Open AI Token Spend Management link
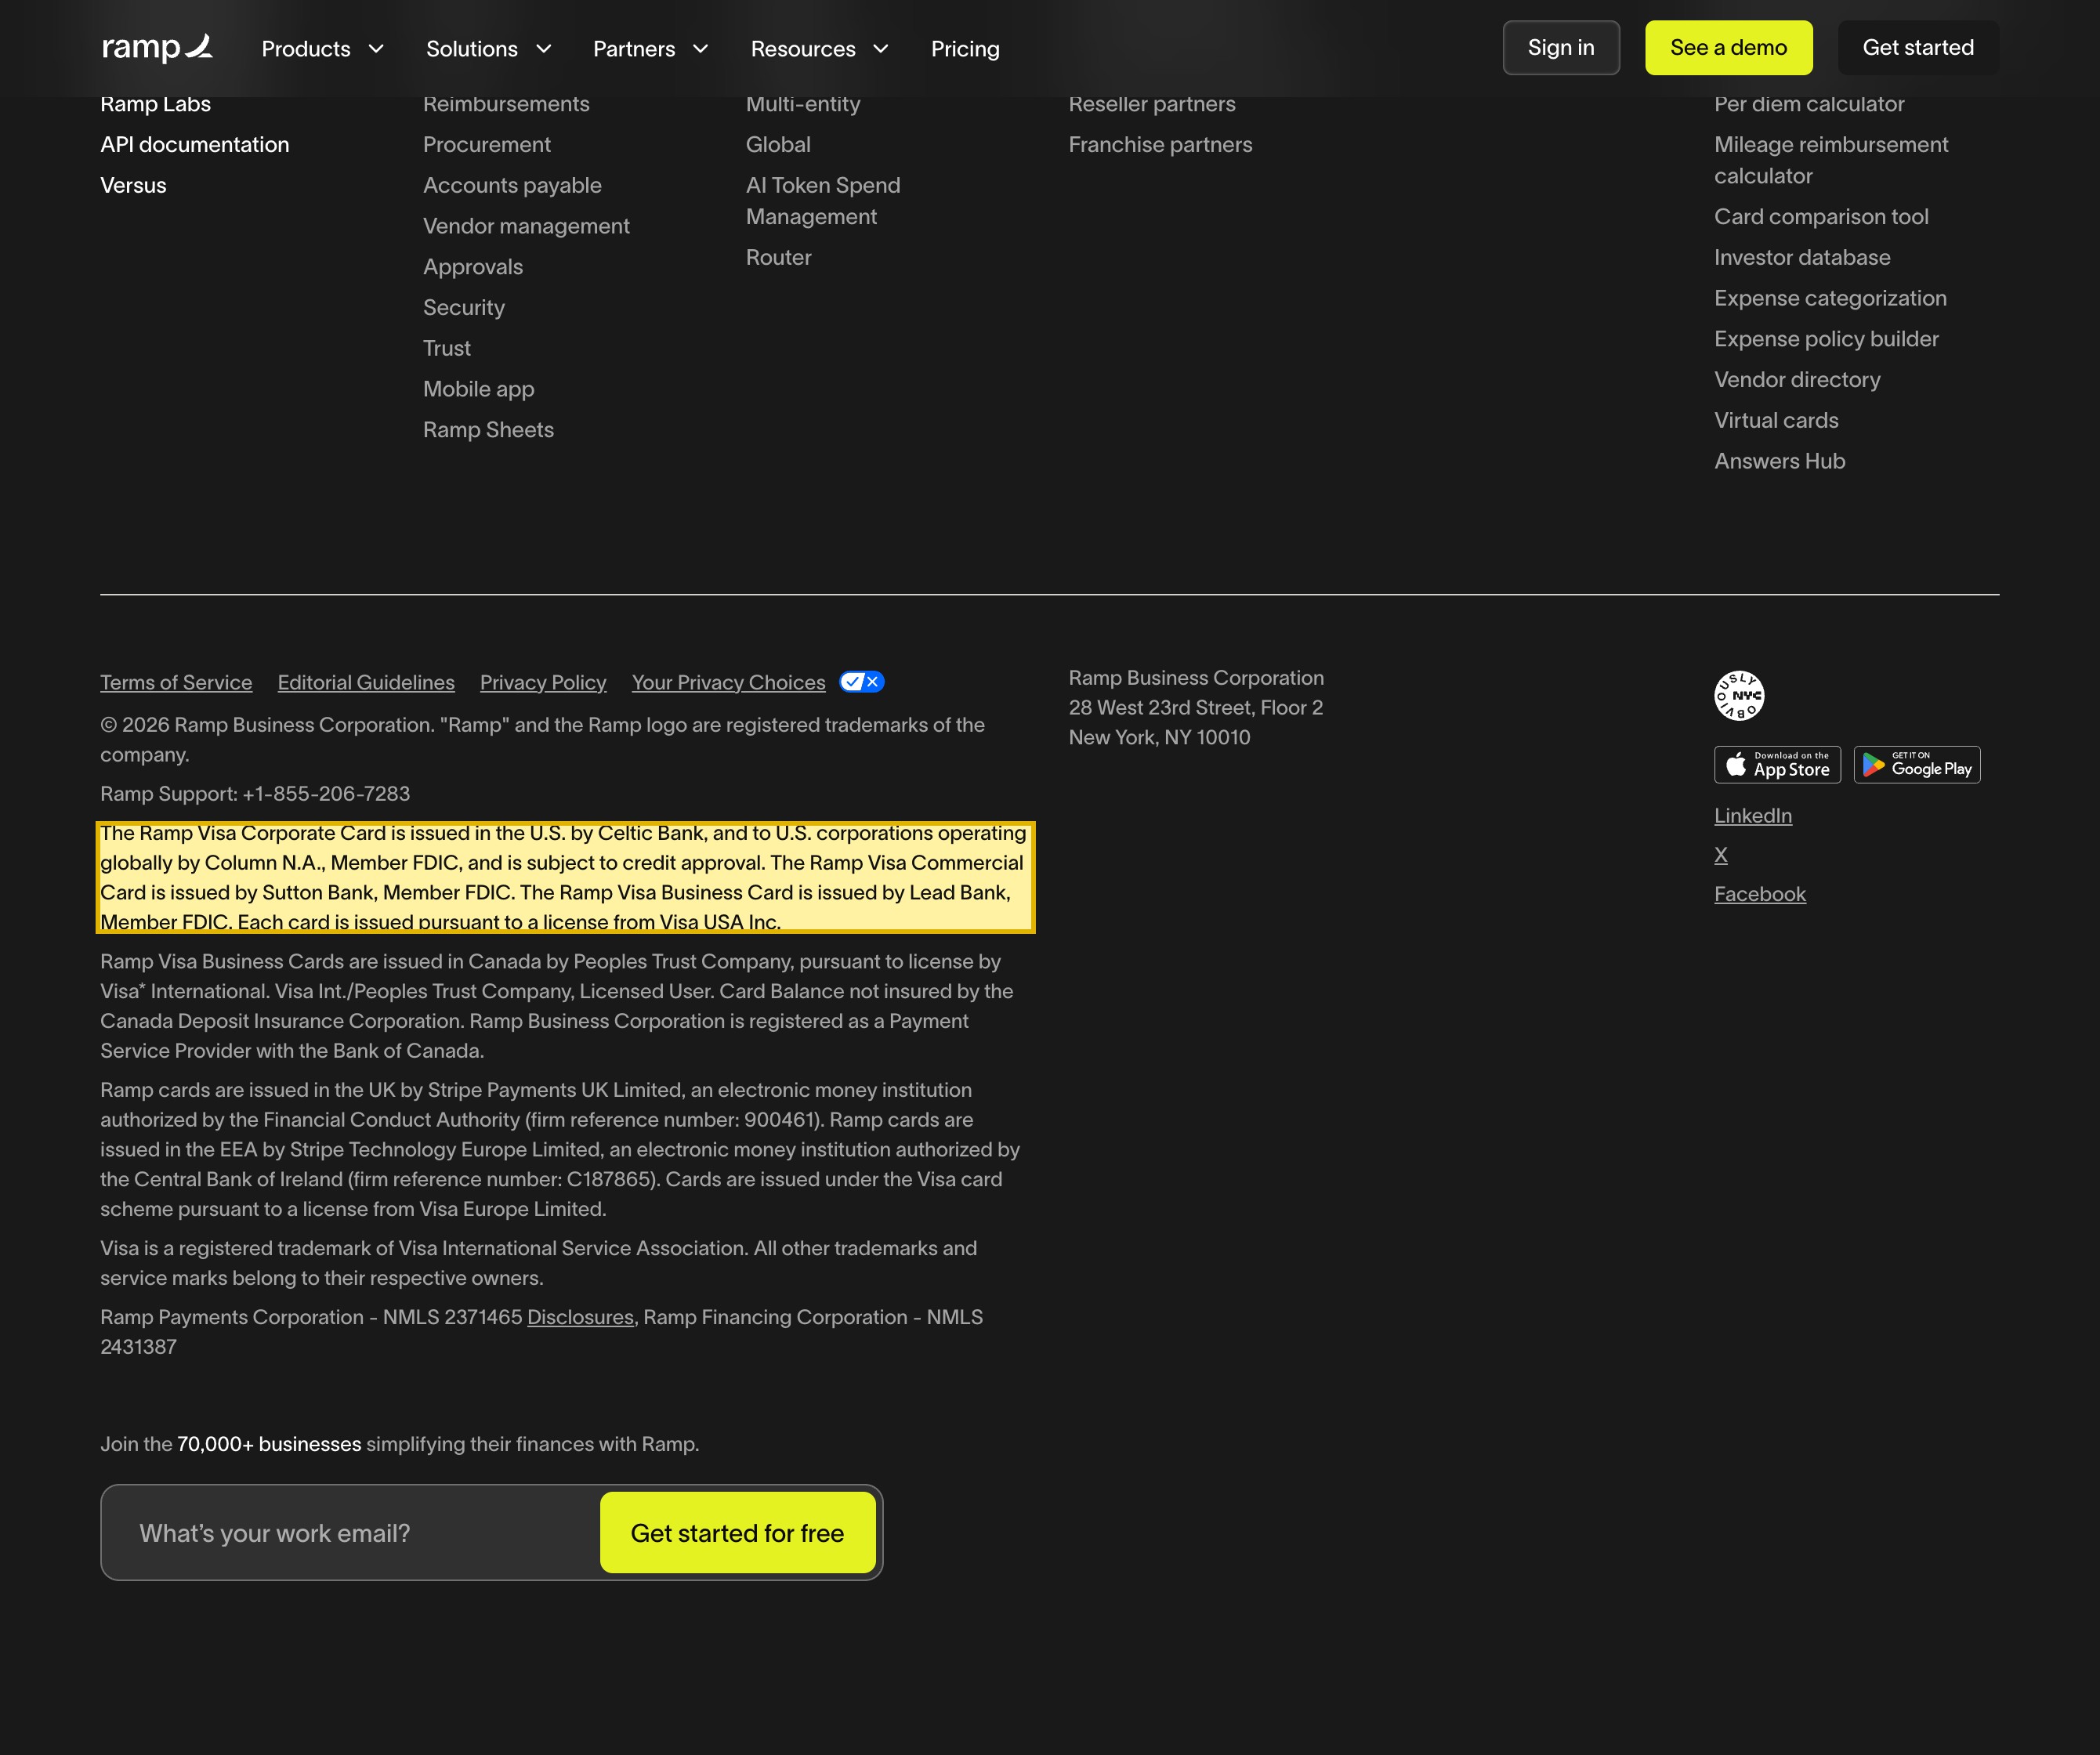This screenshot has width=2100, height=1755. 823,201
